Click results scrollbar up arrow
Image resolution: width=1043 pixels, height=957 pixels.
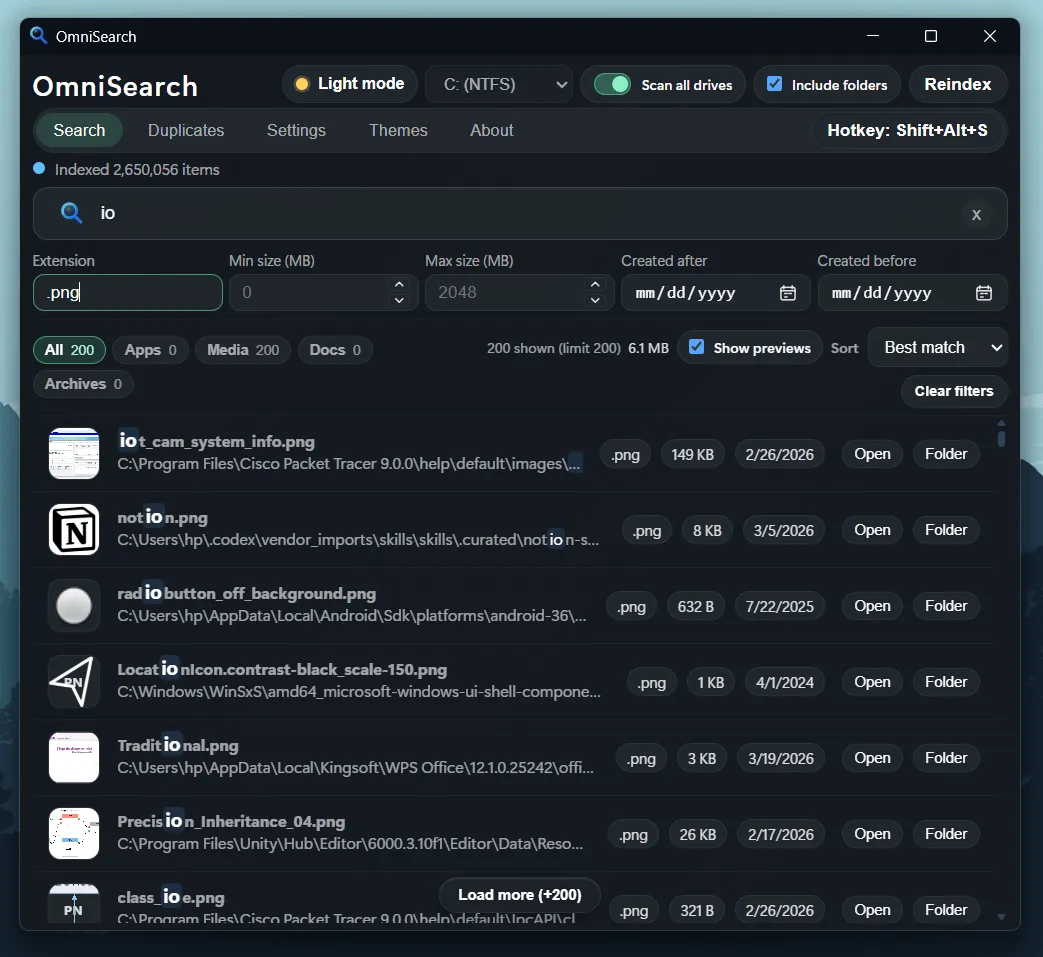(1001, 424)
